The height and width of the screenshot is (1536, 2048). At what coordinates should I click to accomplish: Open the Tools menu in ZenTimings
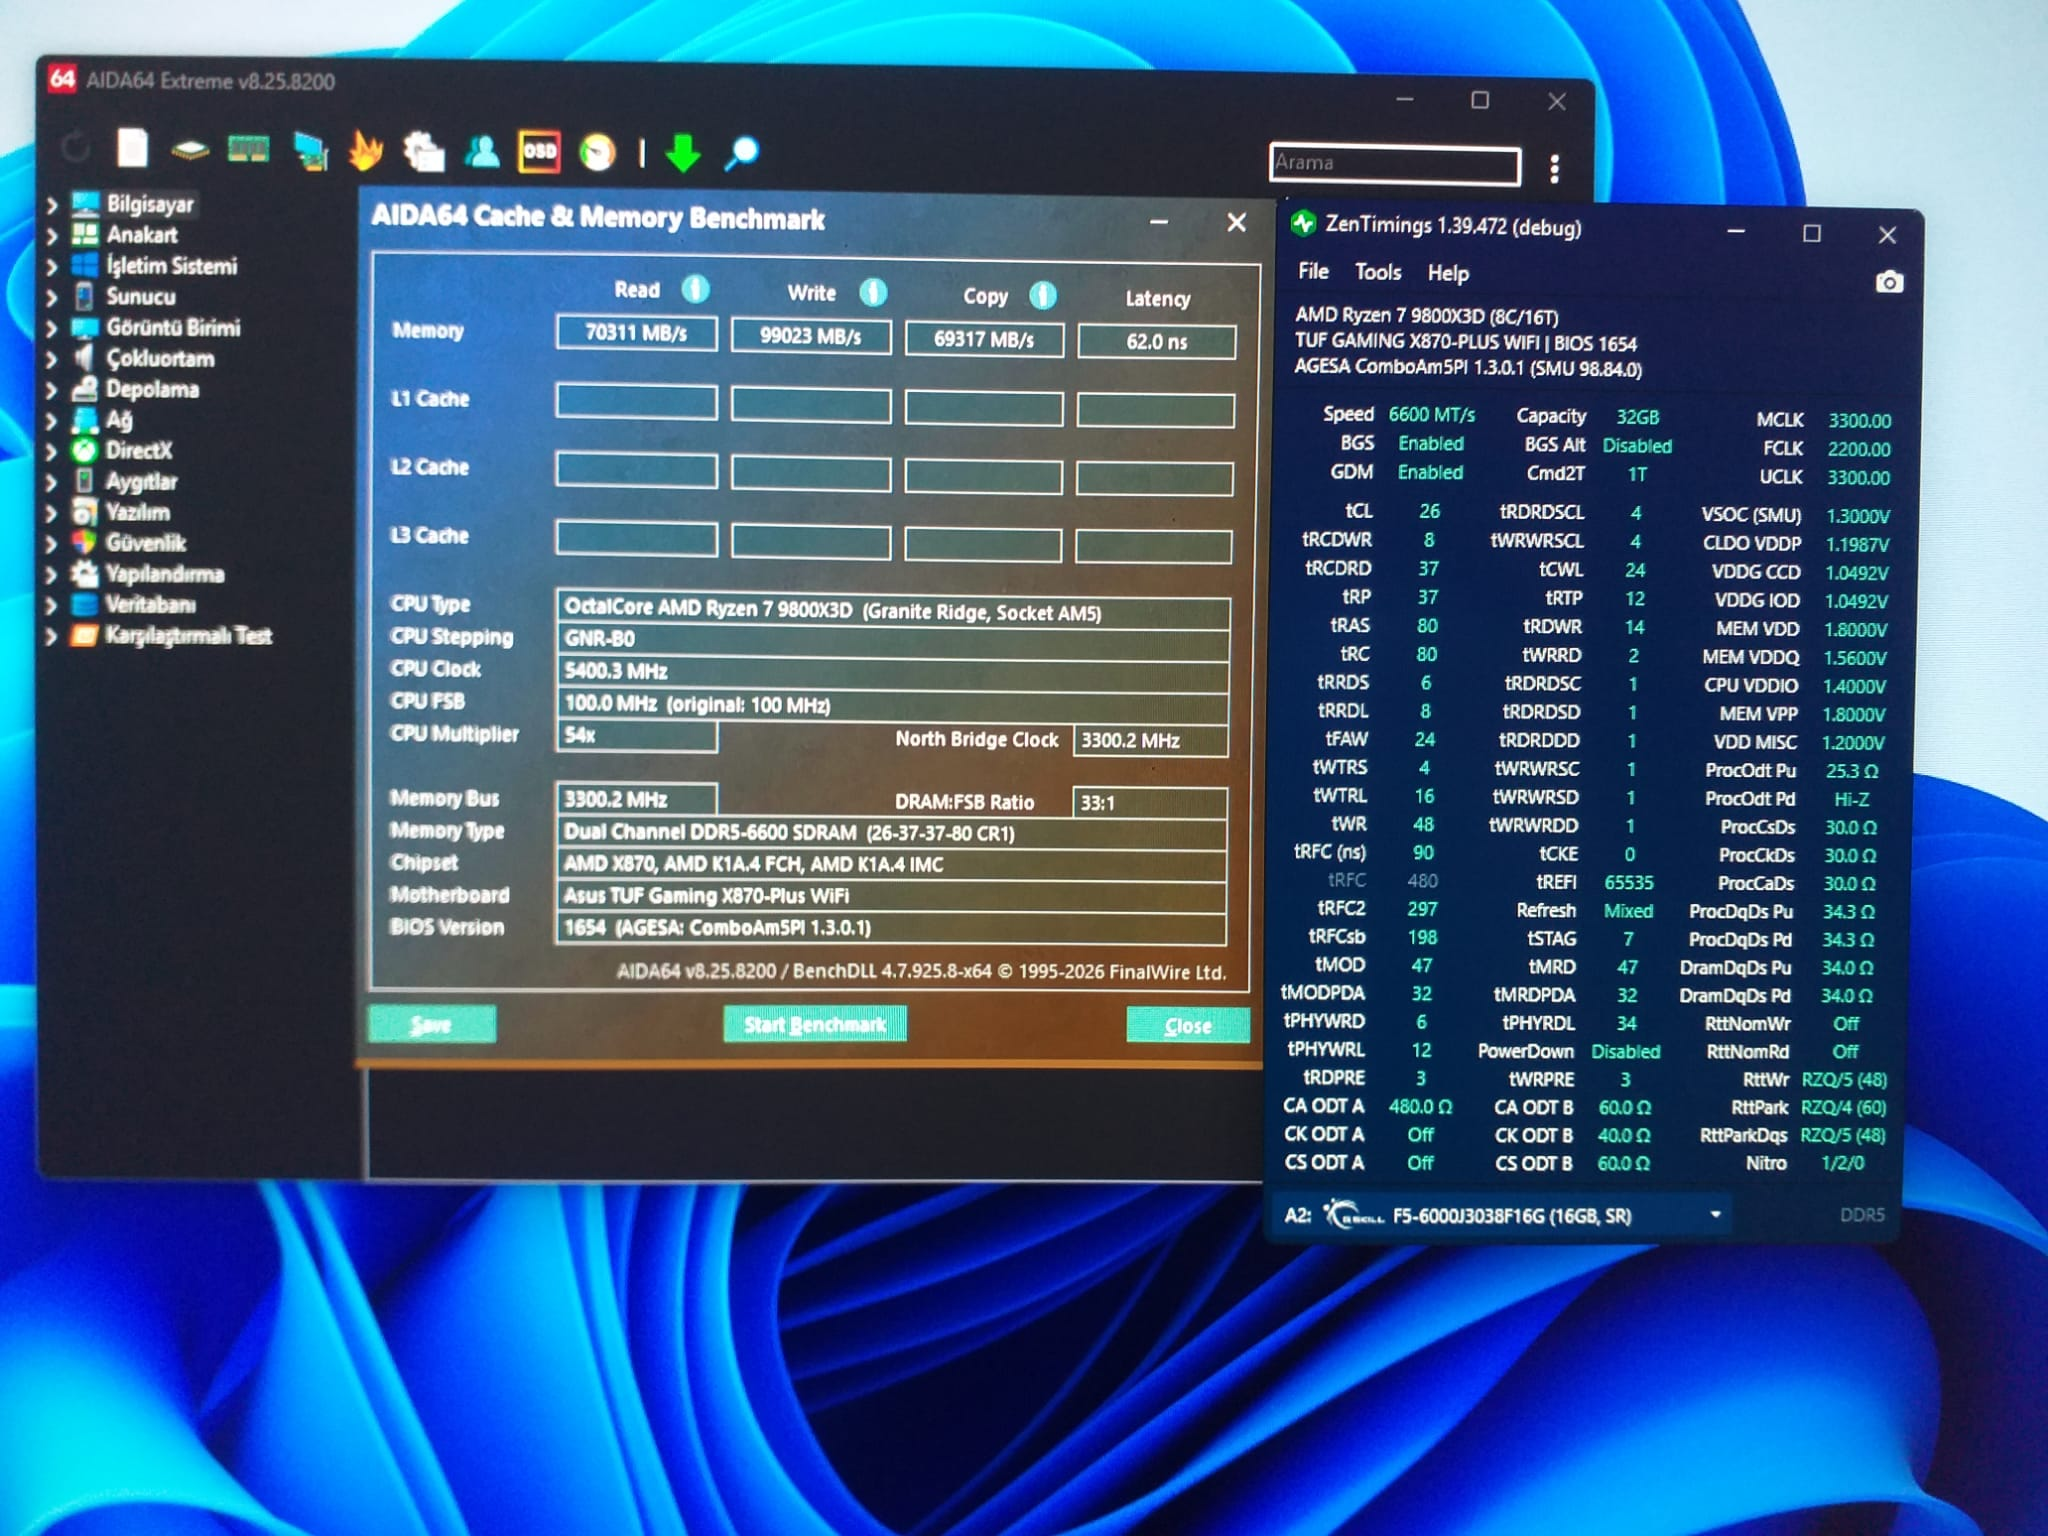click(1378, 272)
